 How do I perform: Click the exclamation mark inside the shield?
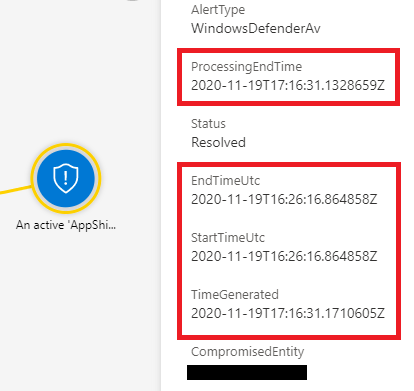[x=66, y=177]
